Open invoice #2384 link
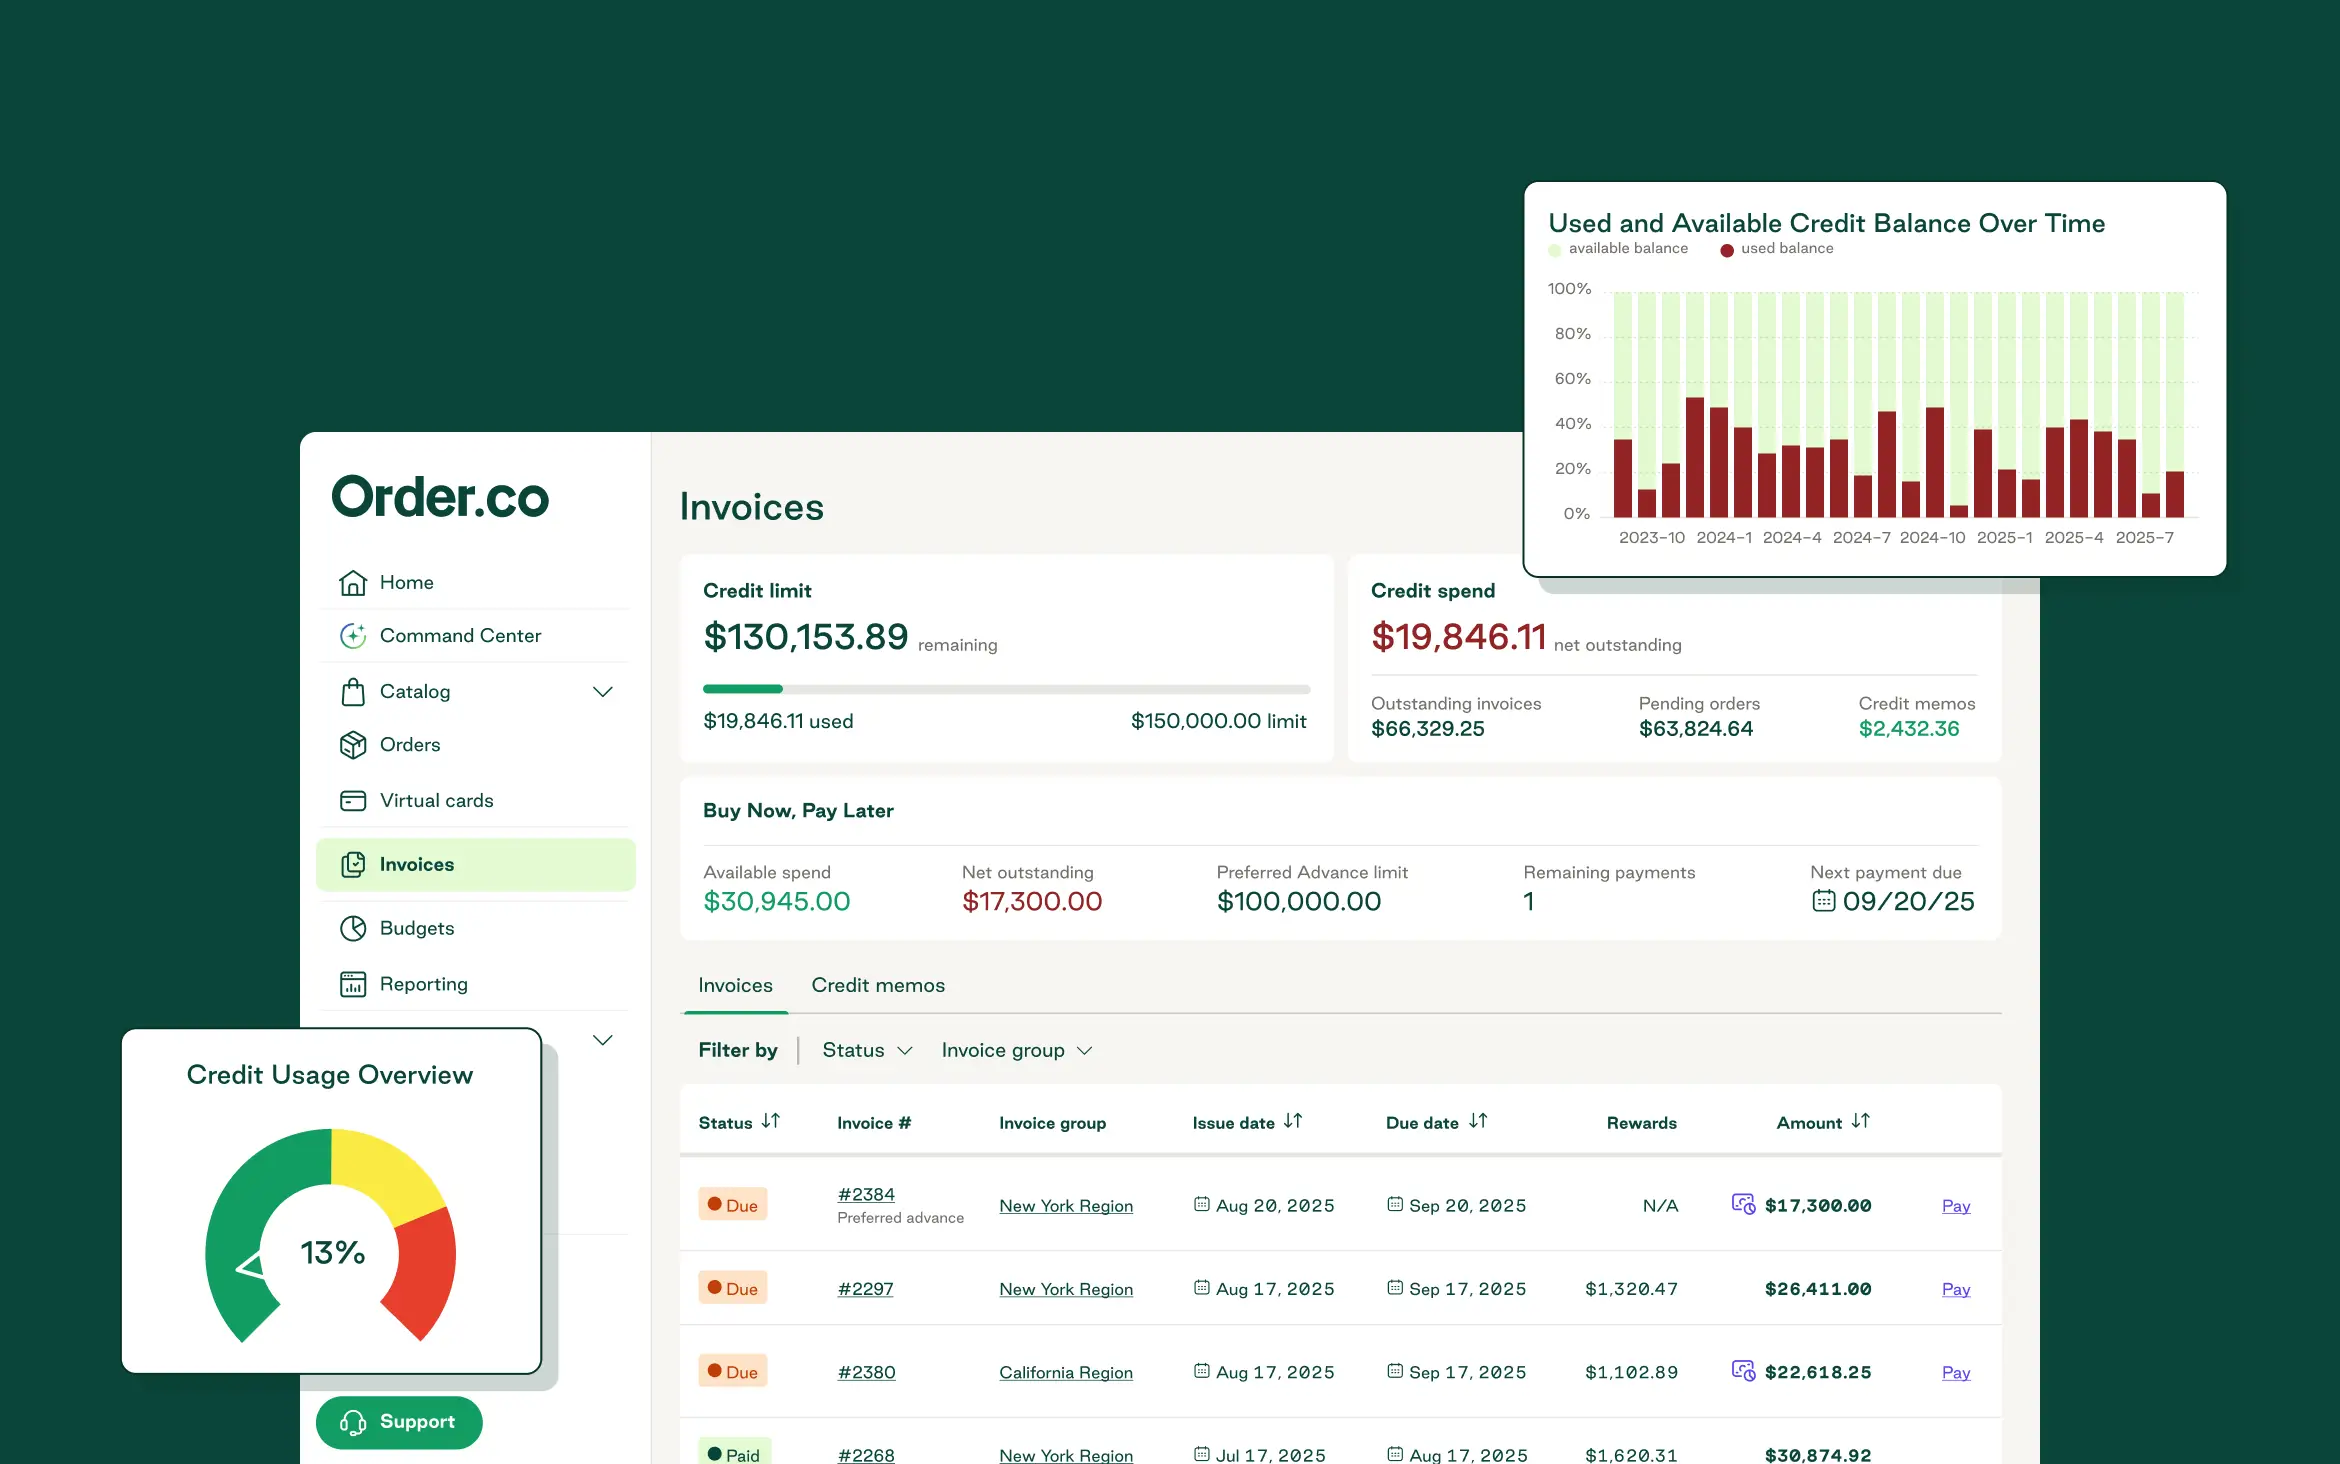Image resolution: width=2340 pixels, height=1464 pixels. (x=866, y=1194)
